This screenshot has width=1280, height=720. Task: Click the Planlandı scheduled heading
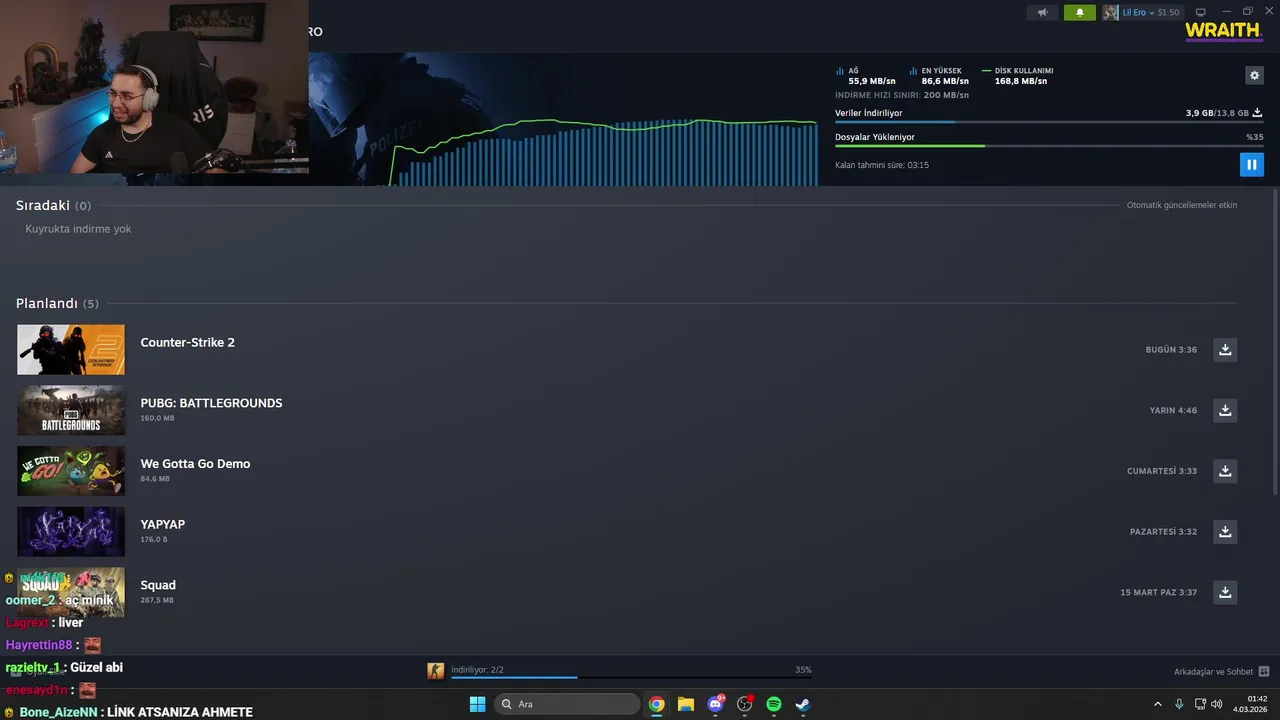pos(47,303)
